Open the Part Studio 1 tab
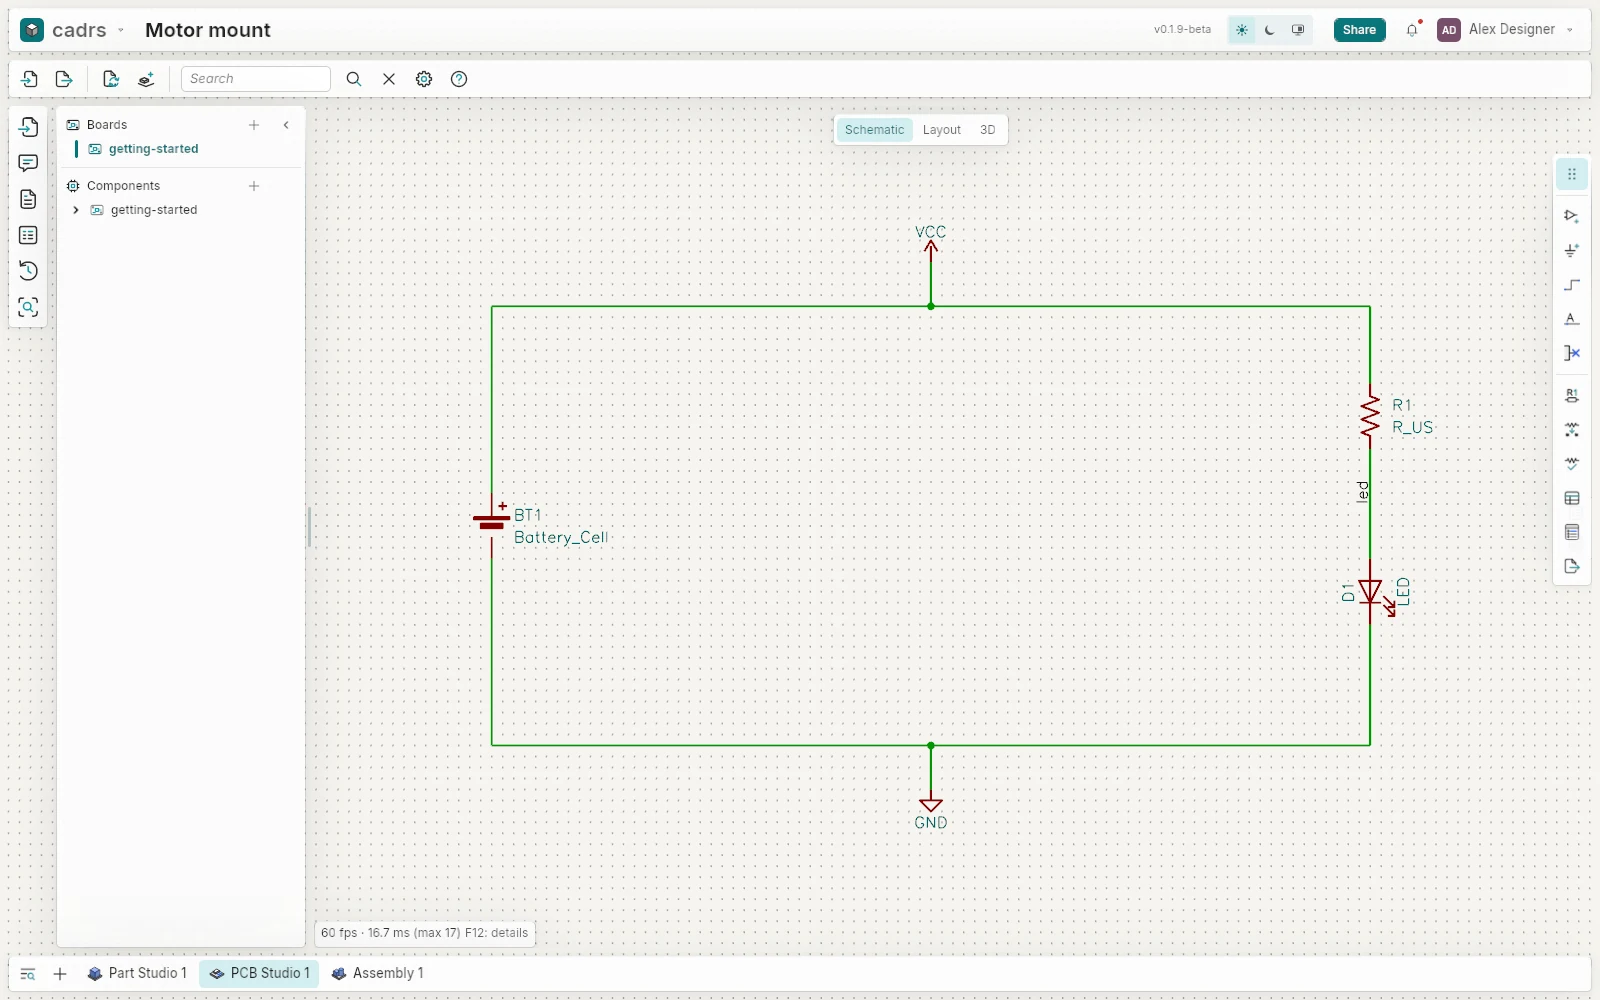 (x=137, y=974)
